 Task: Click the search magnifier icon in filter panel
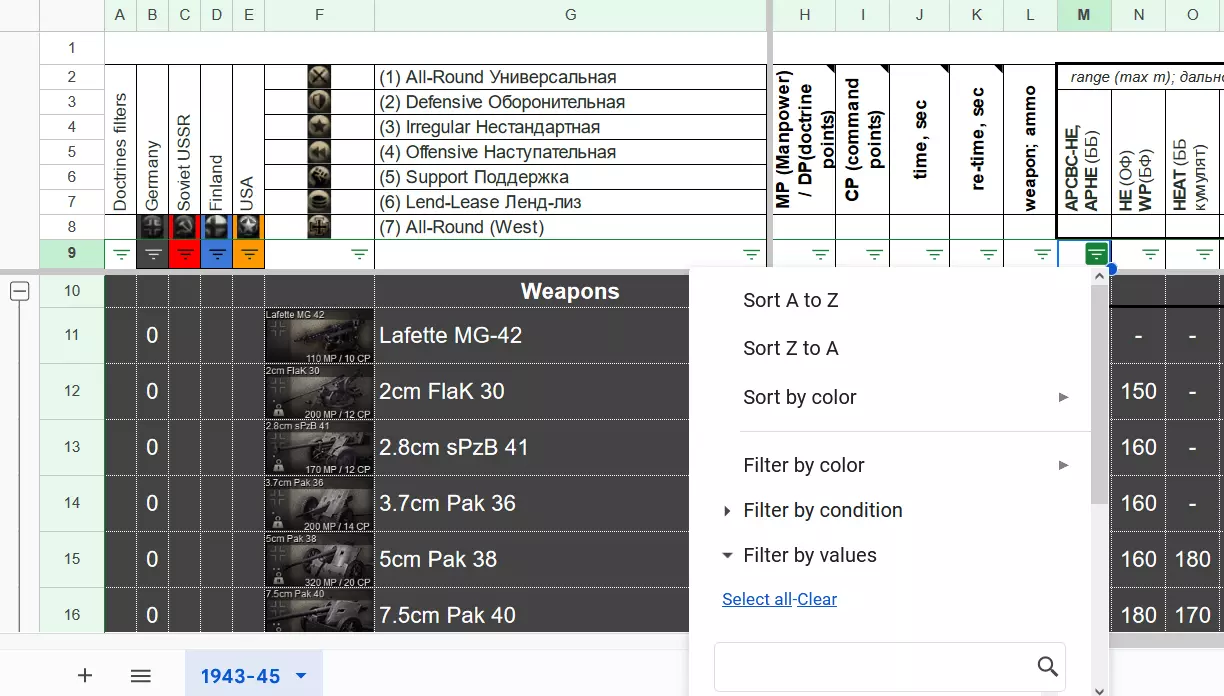(1047, 666)
